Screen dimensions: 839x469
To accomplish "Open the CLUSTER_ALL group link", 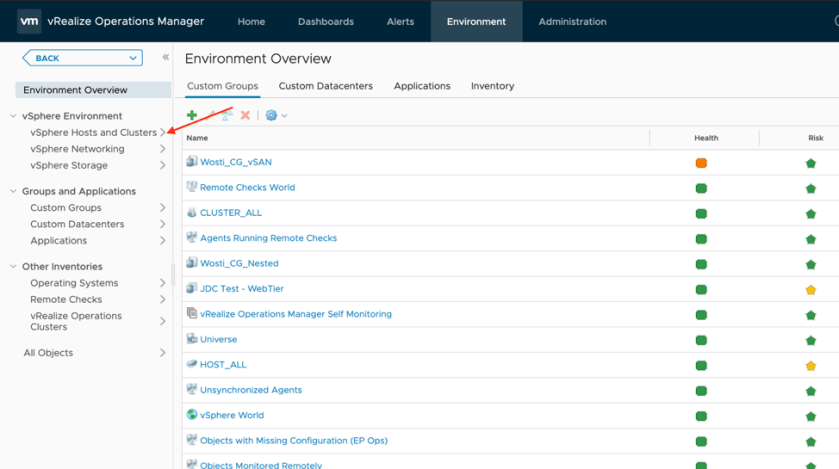I will click(x=231, y=213).
